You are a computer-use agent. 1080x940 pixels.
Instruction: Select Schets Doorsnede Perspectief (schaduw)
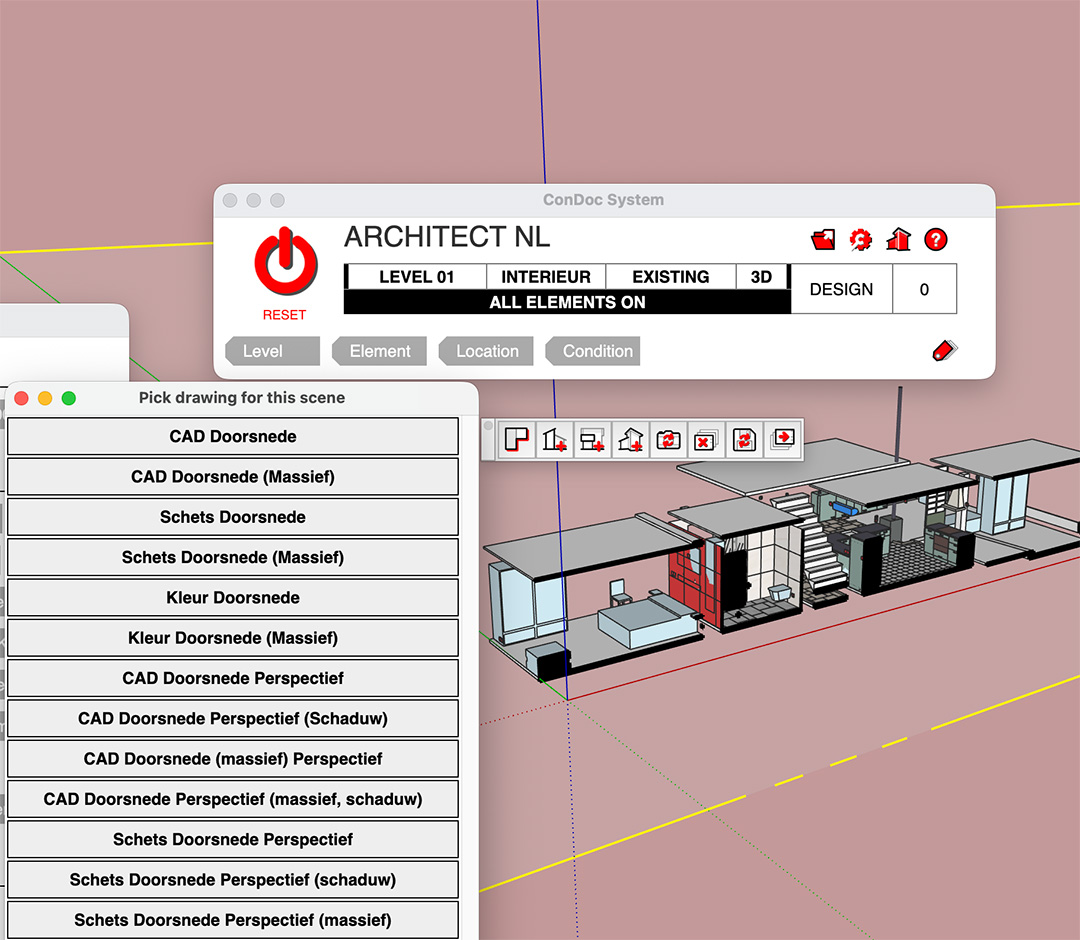point(233,879)
